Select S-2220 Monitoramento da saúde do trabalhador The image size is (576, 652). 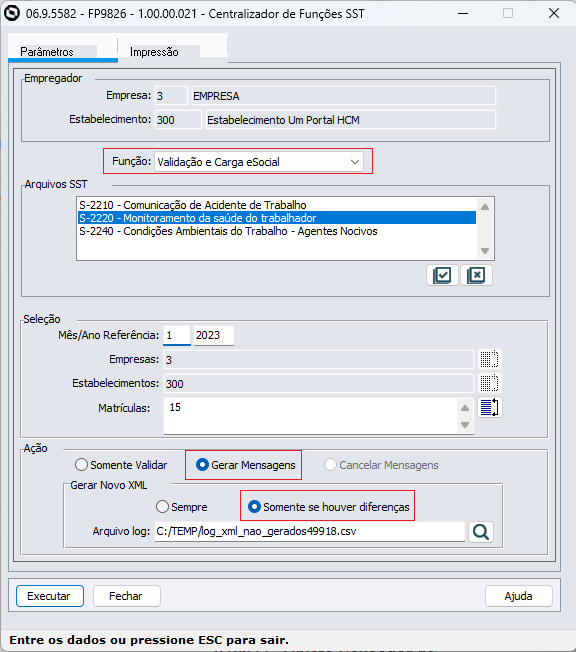tap(277, 218)
